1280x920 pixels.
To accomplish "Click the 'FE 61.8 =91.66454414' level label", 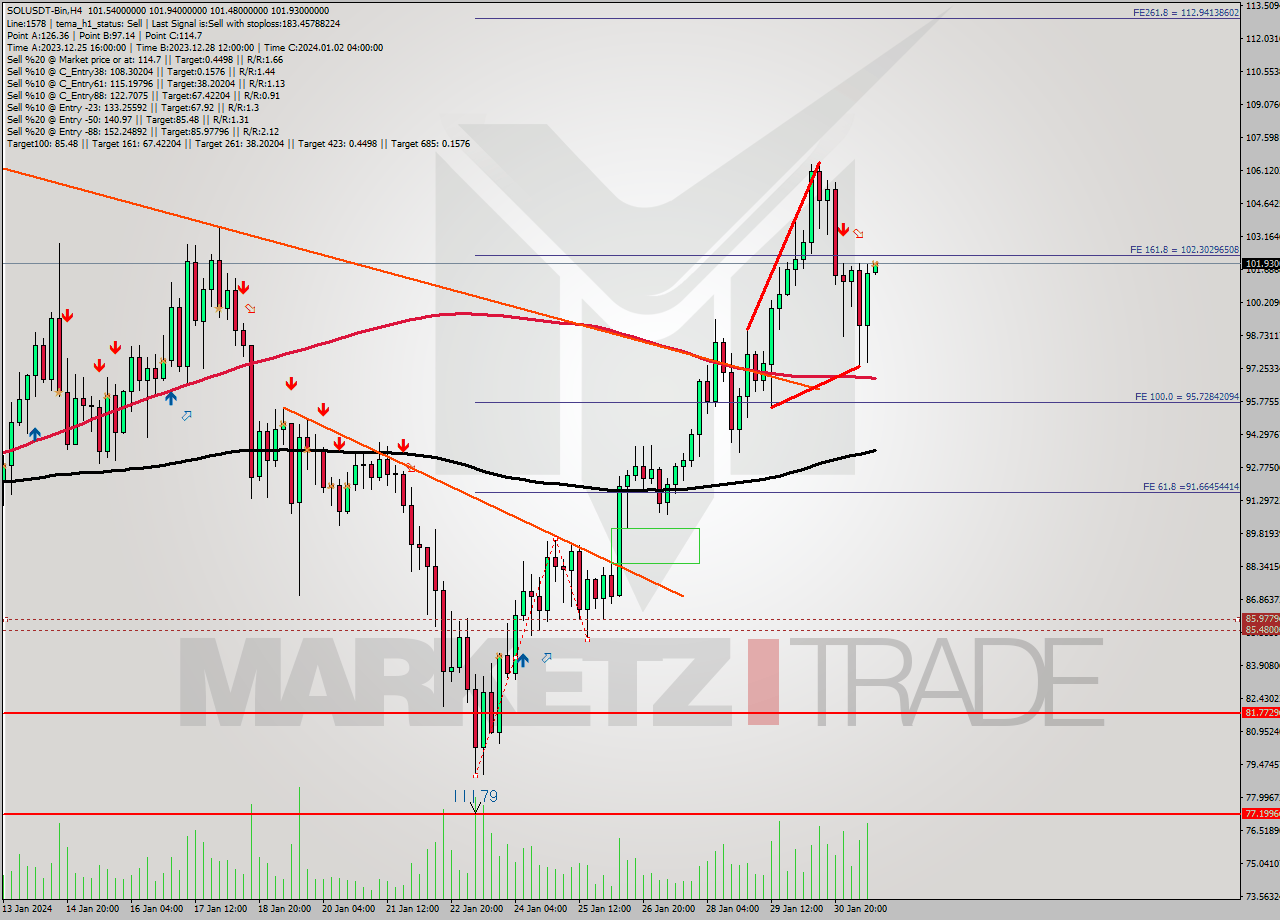I will [1190, 486].
